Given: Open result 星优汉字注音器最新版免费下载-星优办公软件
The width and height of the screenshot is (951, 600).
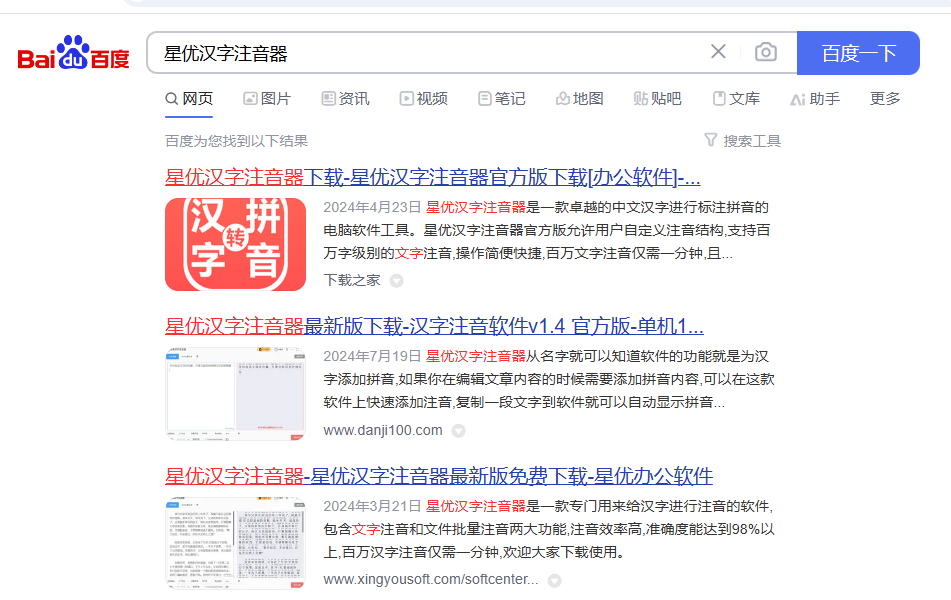Looking at the screenshot, I should click(x=439, y=476).
